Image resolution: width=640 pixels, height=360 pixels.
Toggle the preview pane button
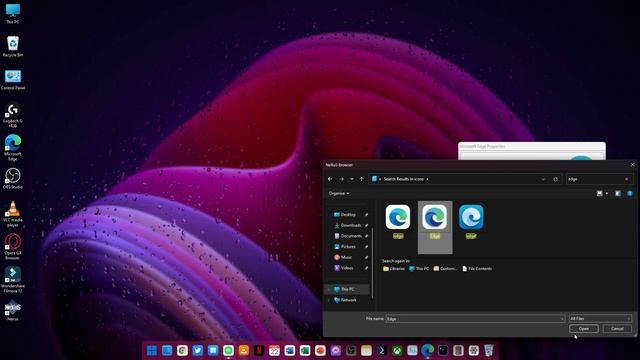pyautogui.click(x=618, y=193)
